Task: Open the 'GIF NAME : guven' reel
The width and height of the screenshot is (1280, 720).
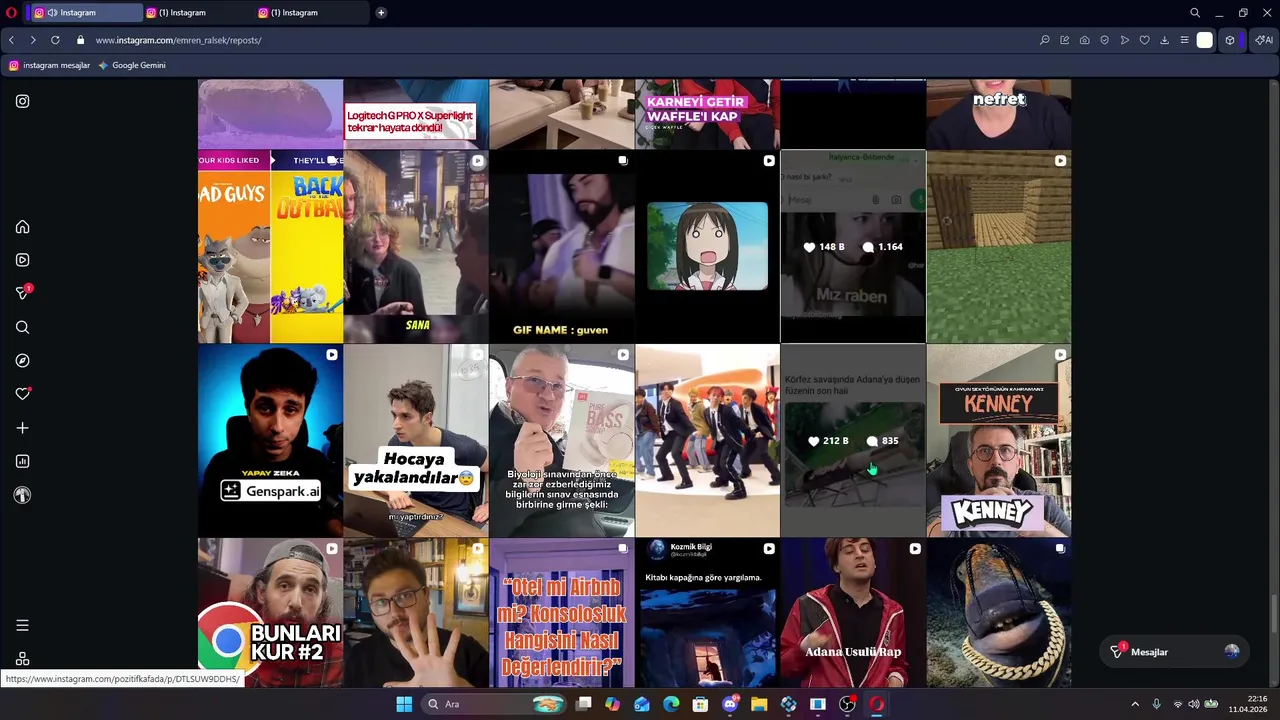Action: pyautogui.click(x=562, y=247)
